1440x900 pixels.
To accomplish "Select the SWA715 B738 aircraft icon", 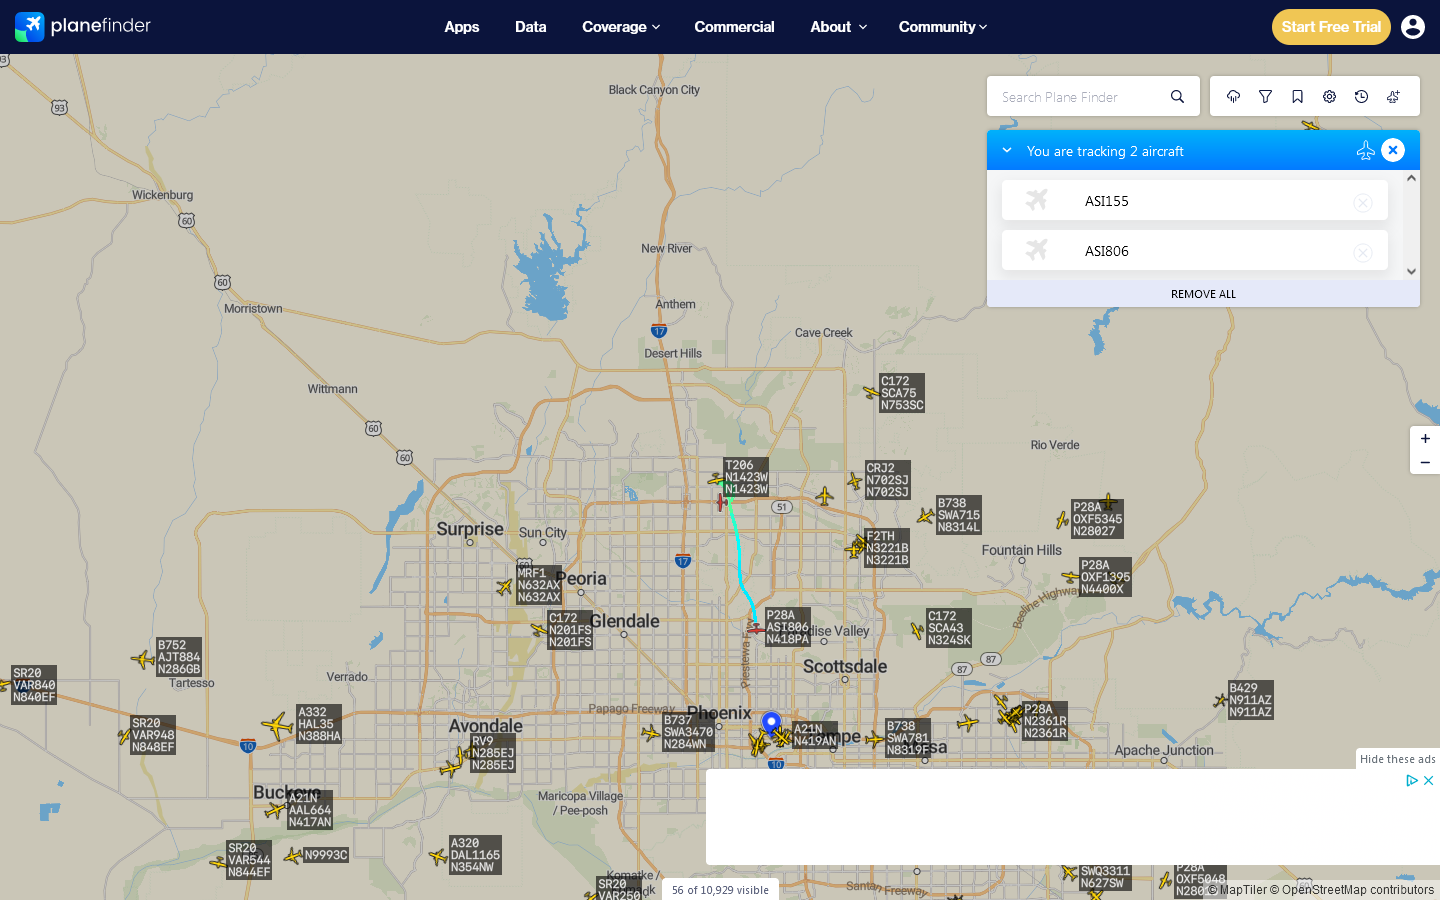I will coord(926,516).
